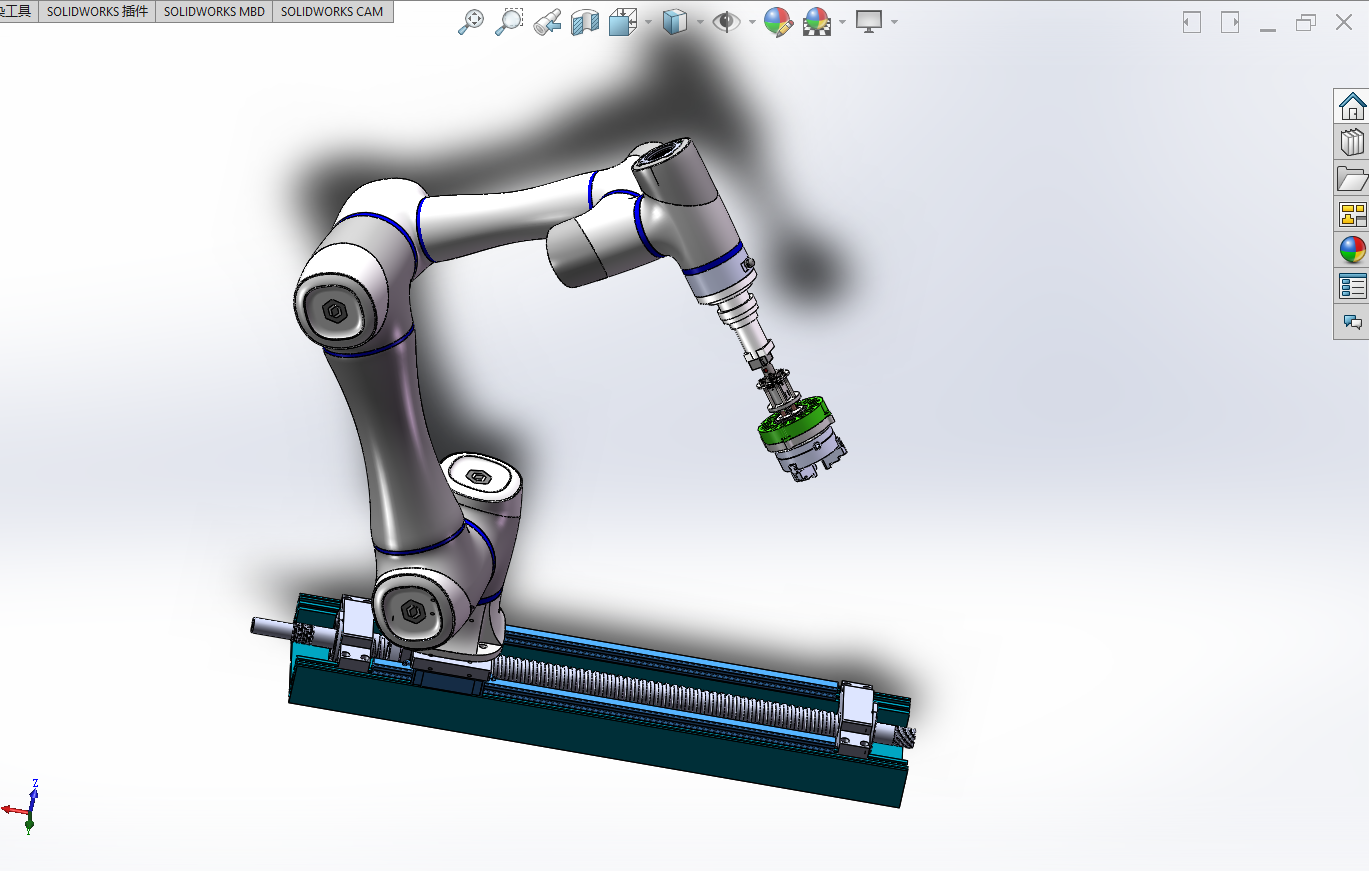Expand the Apply Scene dropdown arrow

[843, 22]
